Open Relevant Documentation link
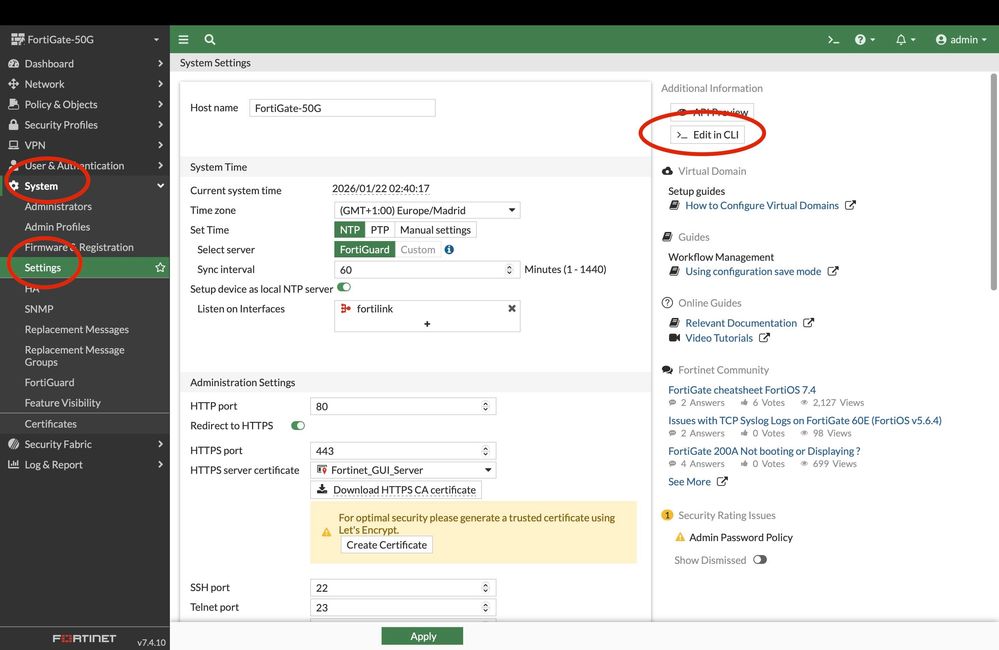The height and width of the screenshot is (650, 999). pos(741,323)
